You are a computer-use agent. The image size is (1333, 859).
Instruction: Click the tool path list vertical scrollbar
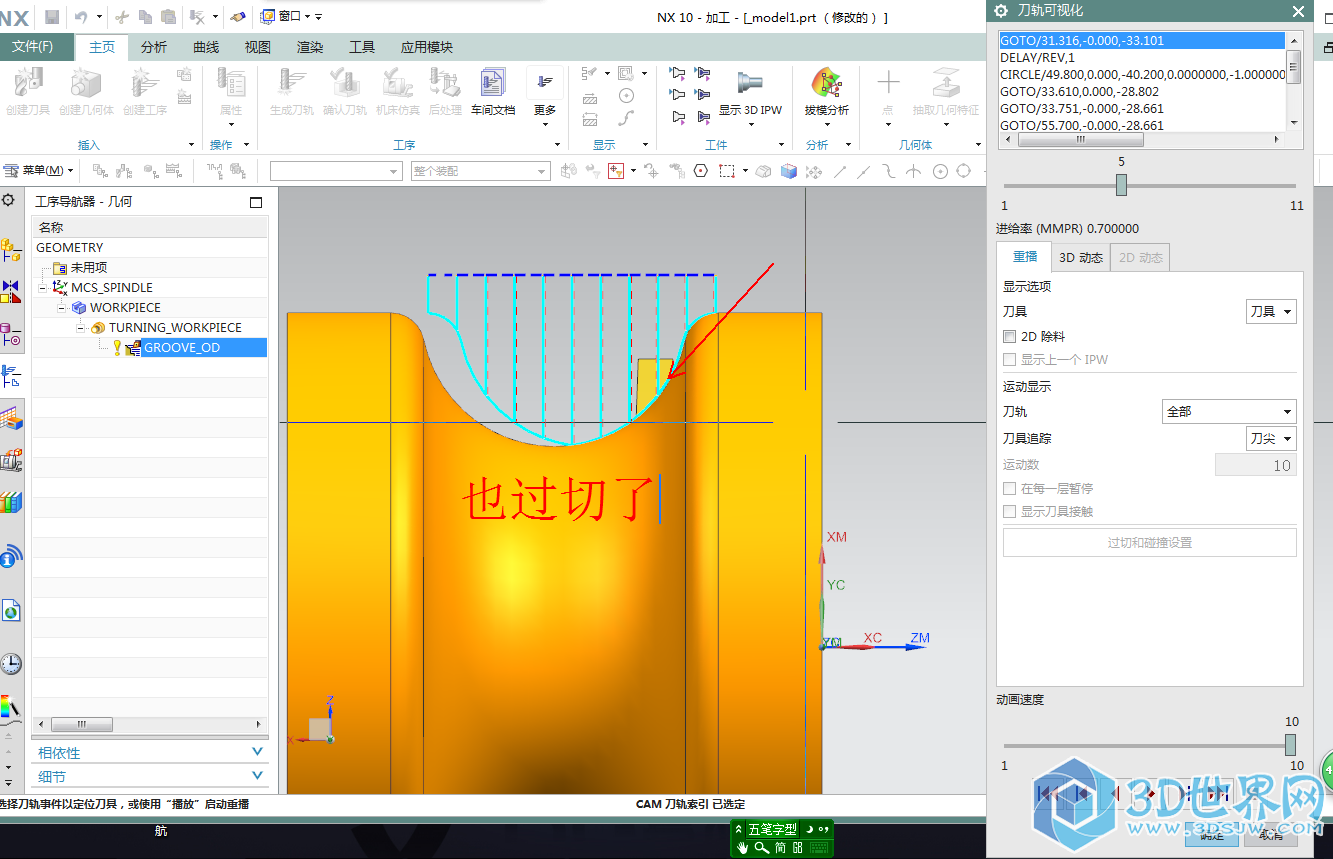pos(1293,80)
